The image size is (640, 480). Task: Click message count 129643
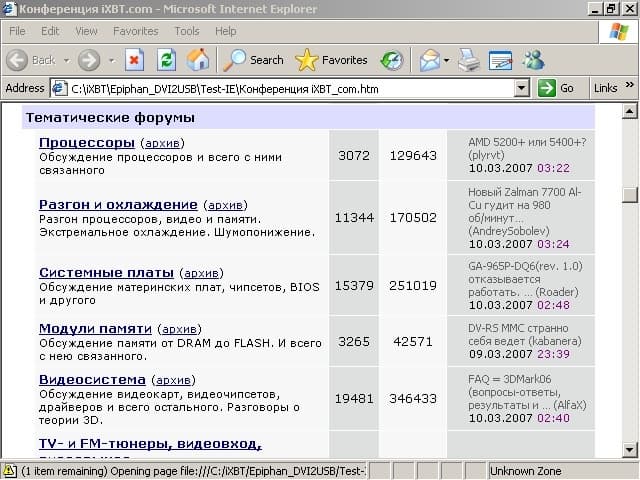click(x=413, y=156)
